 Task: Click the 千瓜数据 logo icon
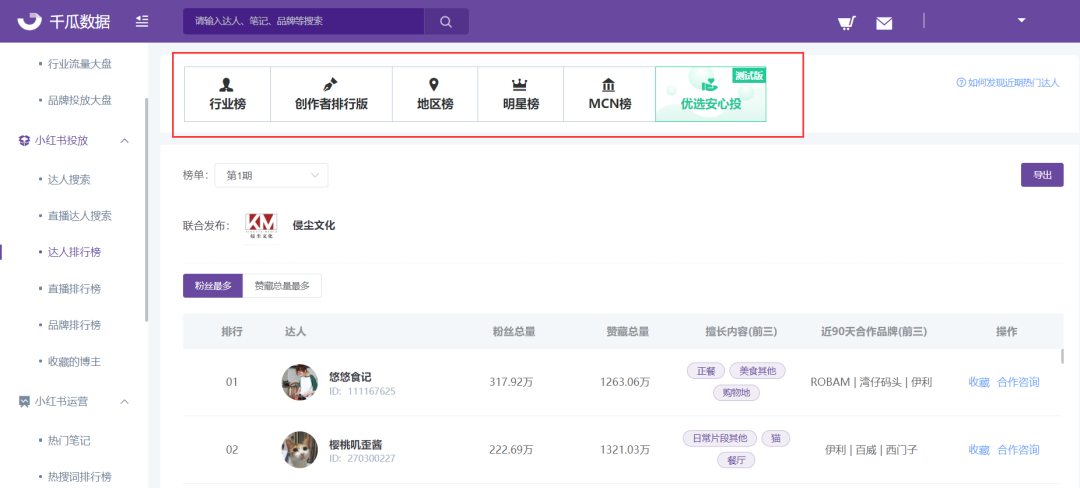coord(30,21)
